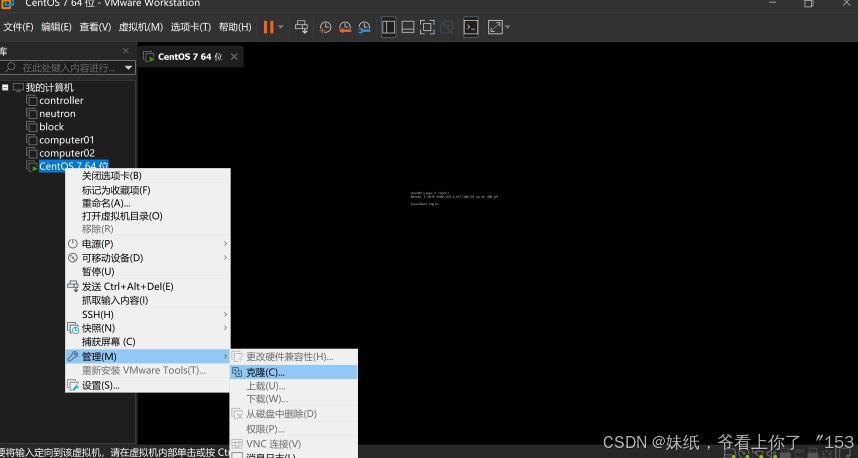Click VNC 连接(V) submenu entry

(294, 444)
